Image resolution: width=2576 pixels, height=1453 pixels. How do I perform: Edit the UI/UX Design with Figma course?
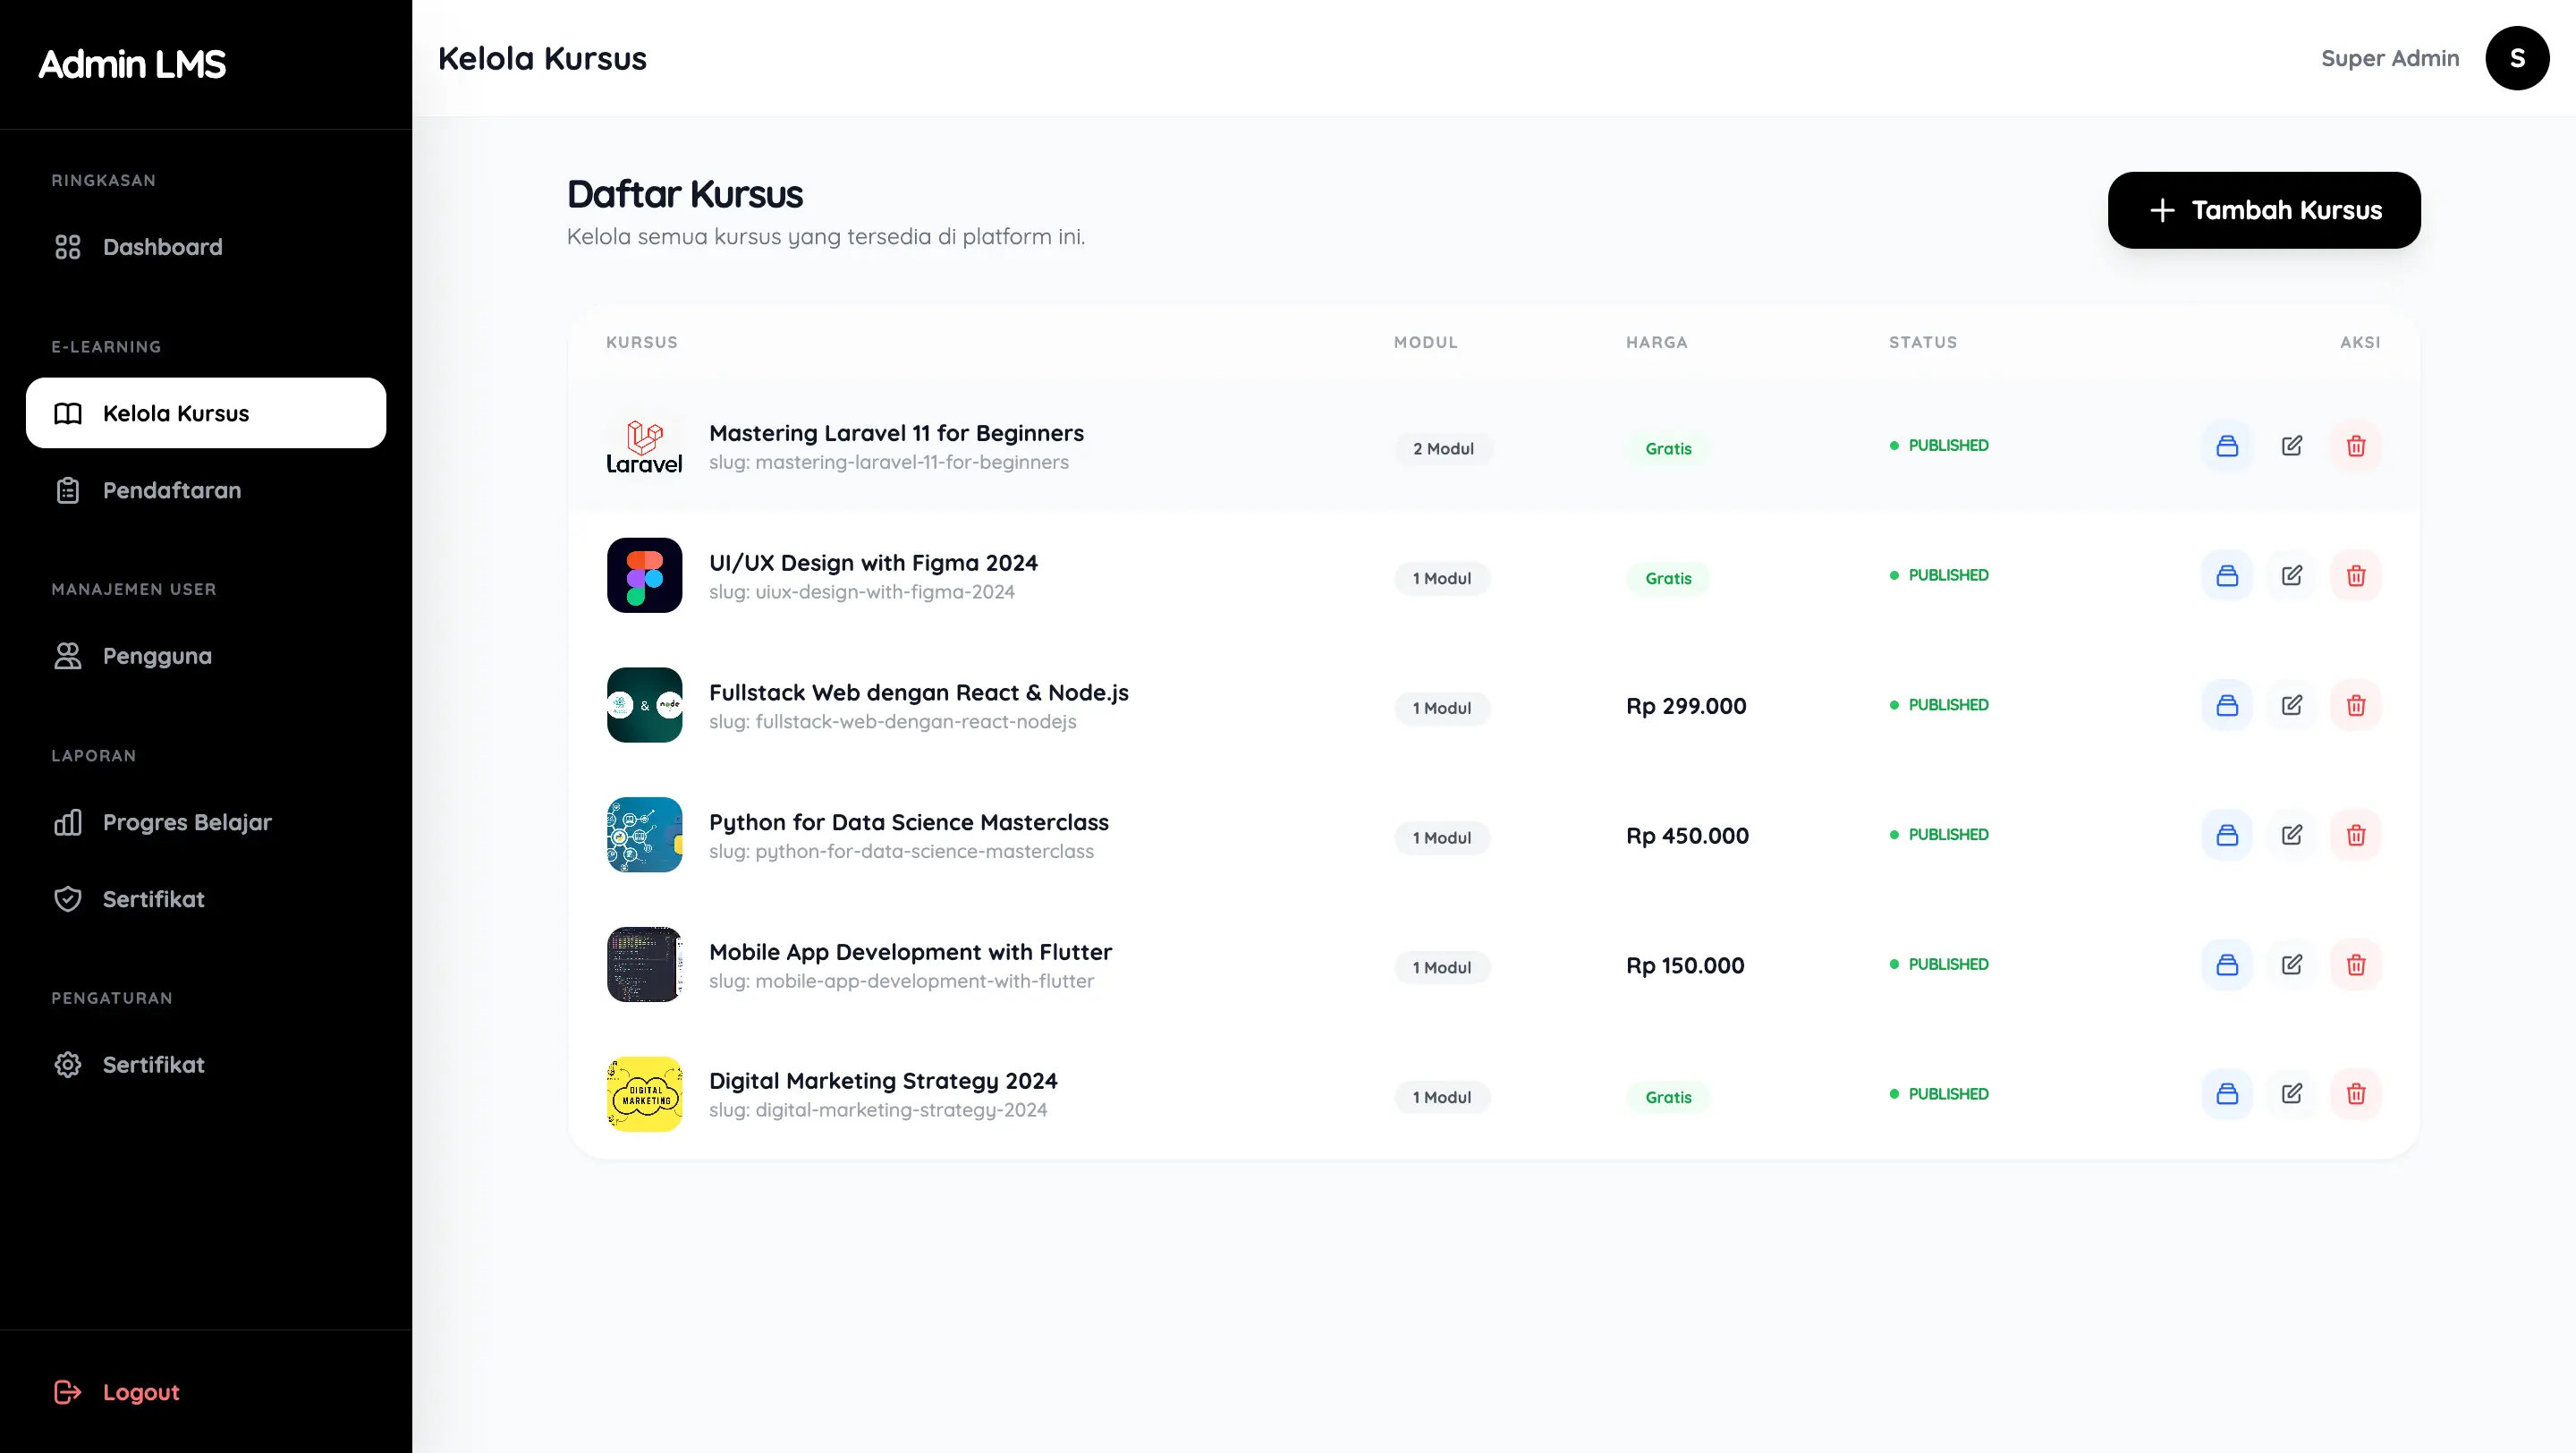pos(2291,576)
